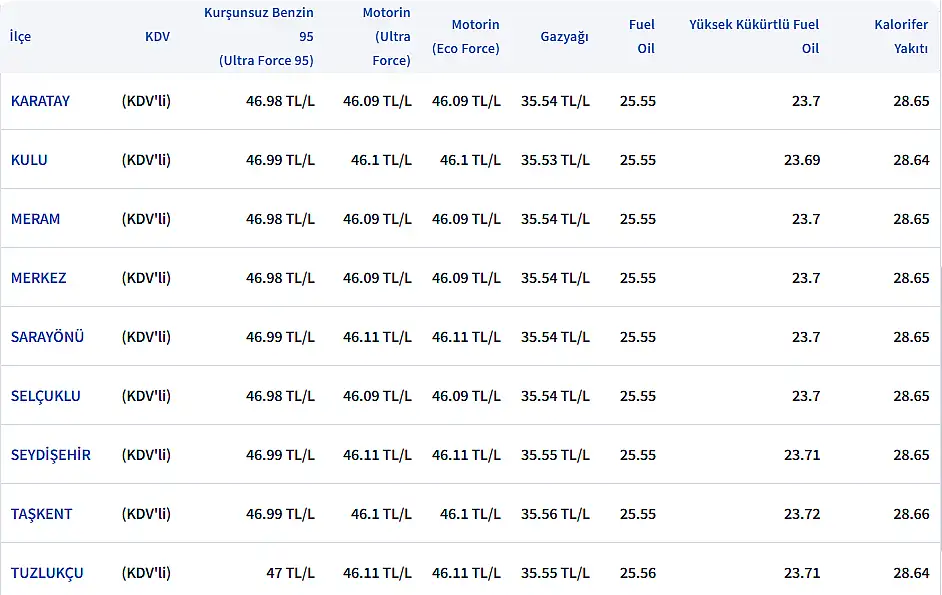Select TAŞKENT's 35.56 TL/L gazyağı price

[555, 514]
